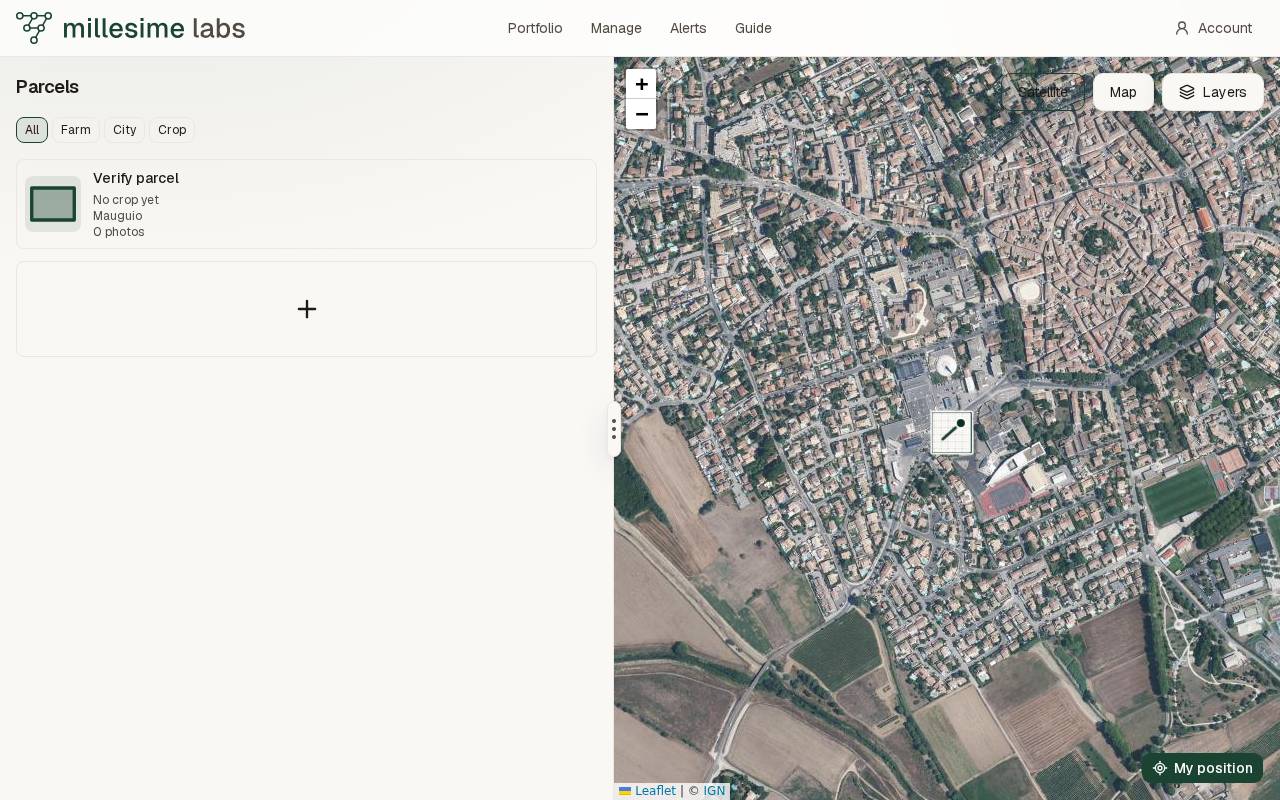Click the Parcels heading
The width and height of the screenshot is (1280, 800).
pos(47,87)
